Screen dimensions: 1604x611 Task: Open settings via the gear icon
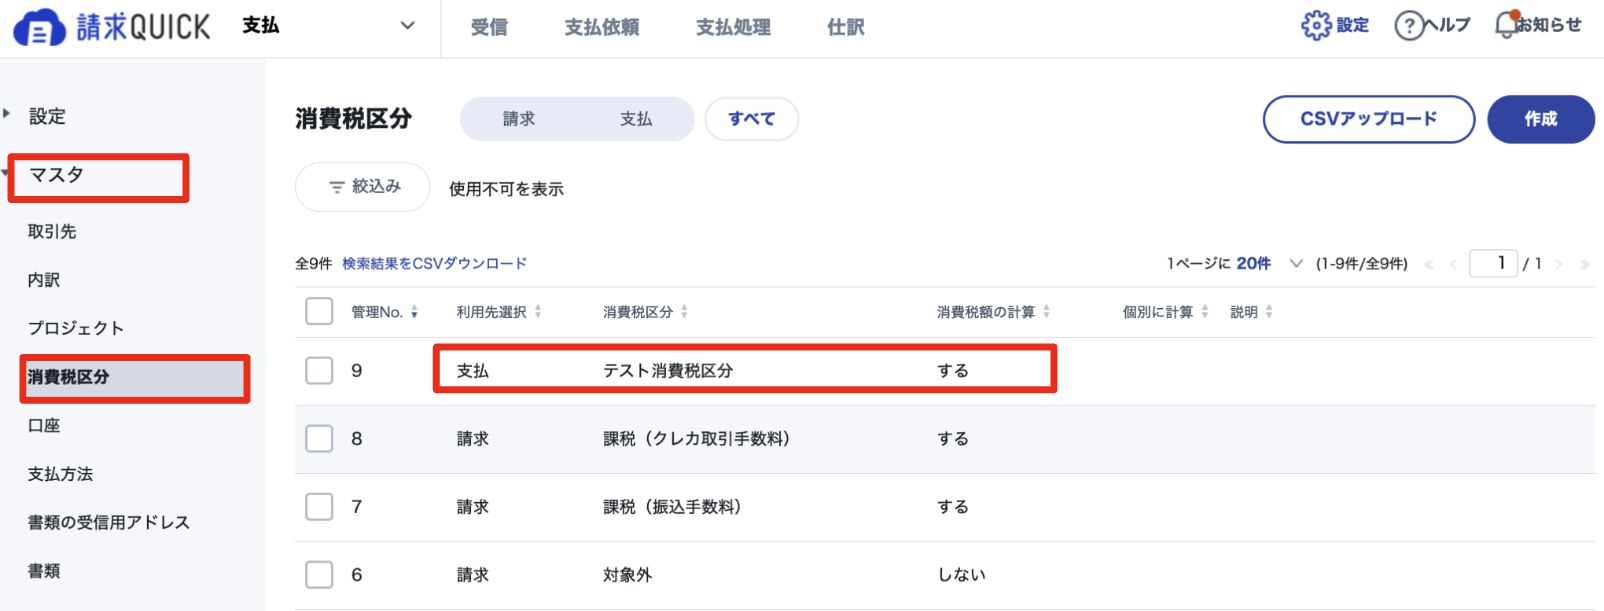tap(1316, 25)
